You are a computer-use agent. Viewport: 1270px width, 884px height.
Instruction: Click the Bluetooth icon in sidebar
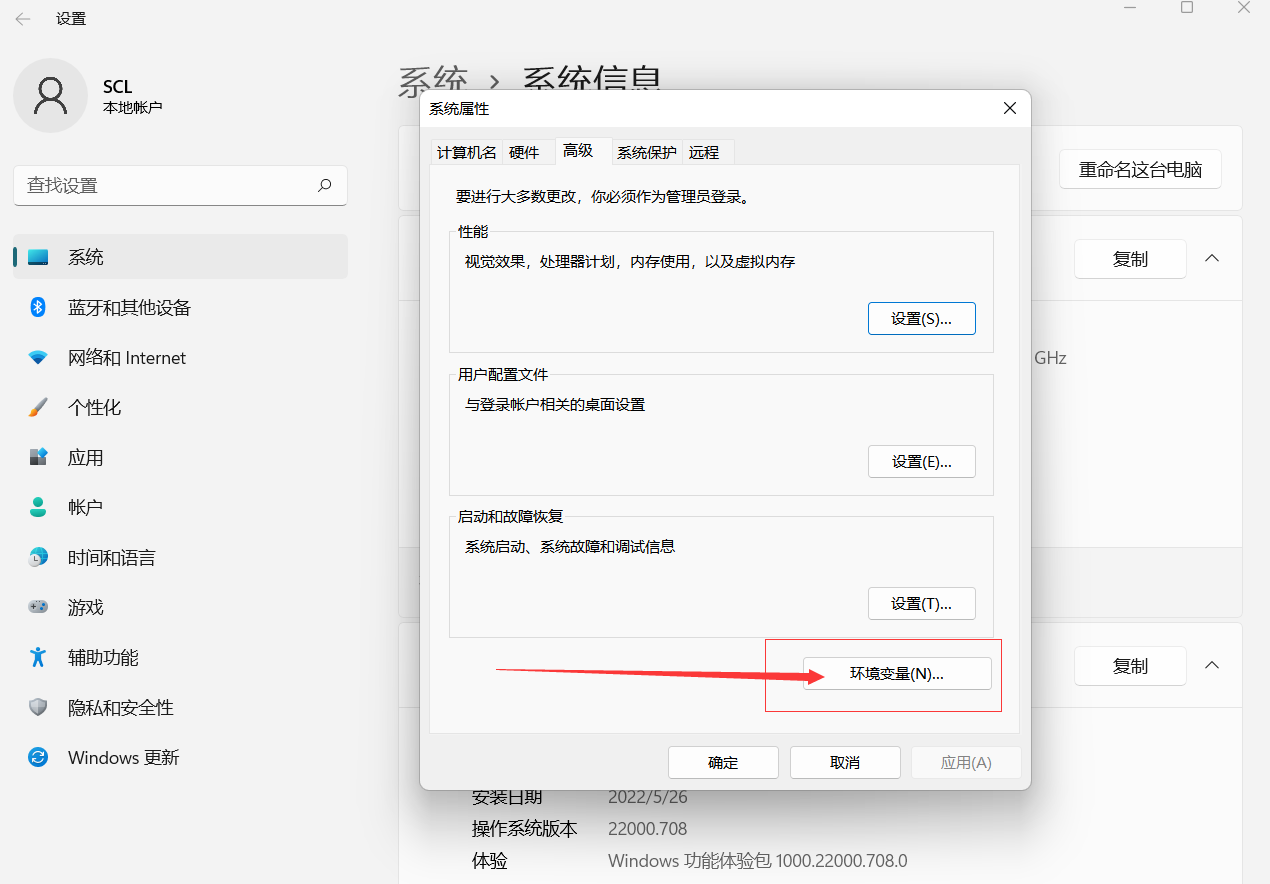pos(38,307)
